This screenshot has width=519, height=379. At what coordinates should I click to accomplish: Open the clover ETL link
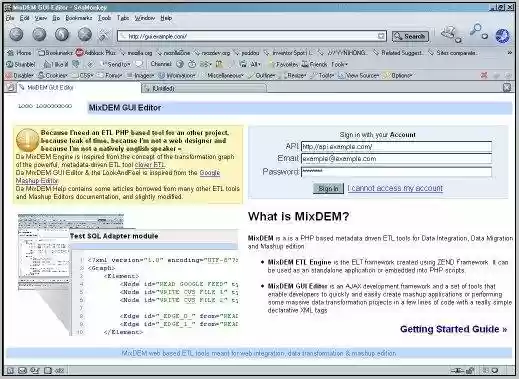(150, 165)
